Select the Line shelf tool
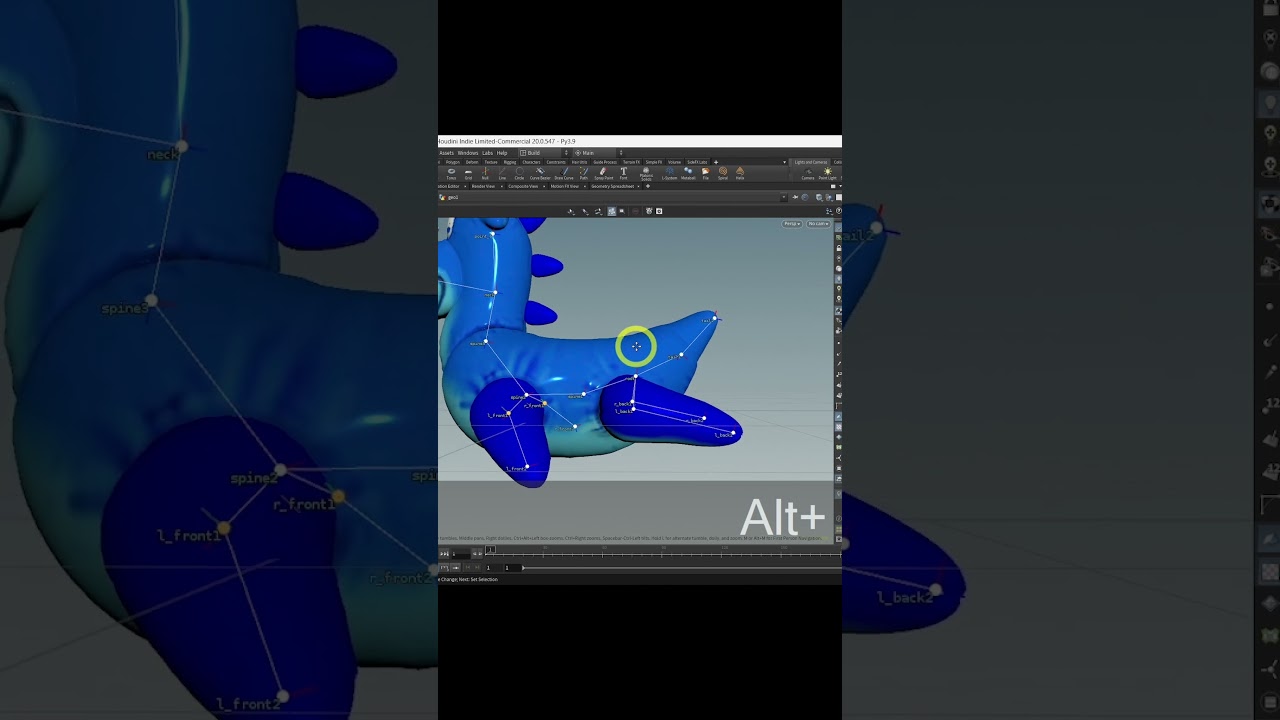Image resolution: width=1280 pixels, height=720 pixels. 502,174
